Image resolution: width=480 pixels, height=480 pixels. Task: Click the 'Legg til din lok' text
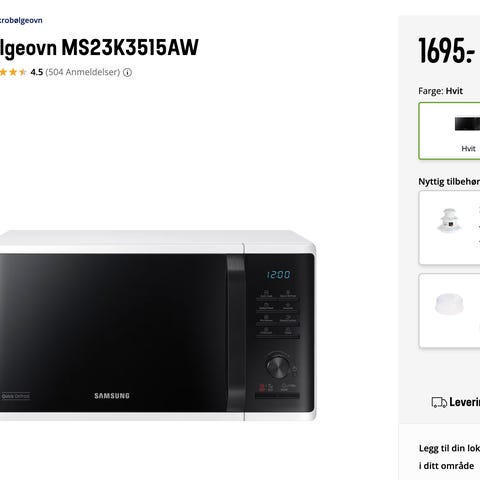coord(449,448)
